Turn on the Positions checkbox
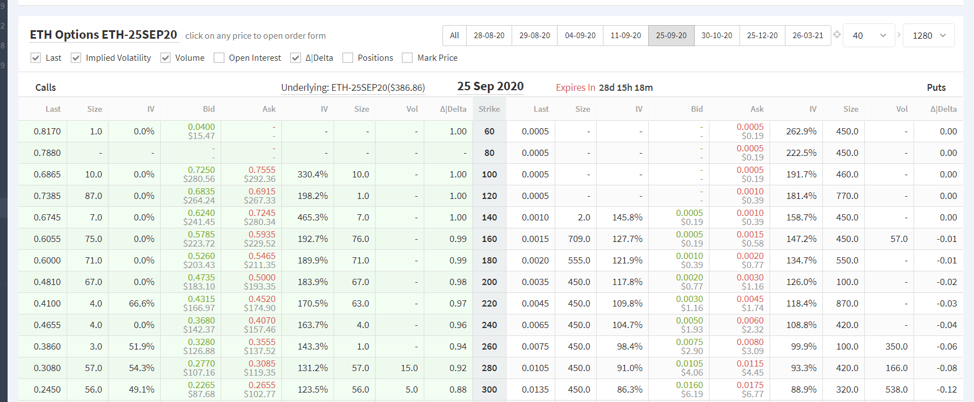 (x=348, y=58)
